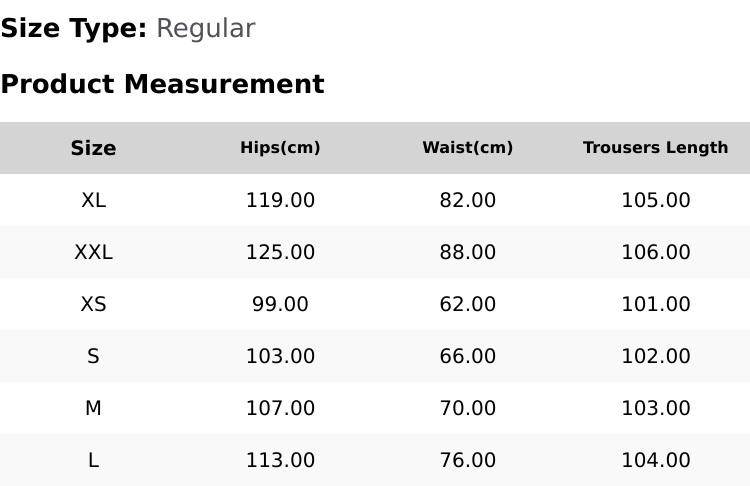Click the Regular size type value

tap(206, 28)
